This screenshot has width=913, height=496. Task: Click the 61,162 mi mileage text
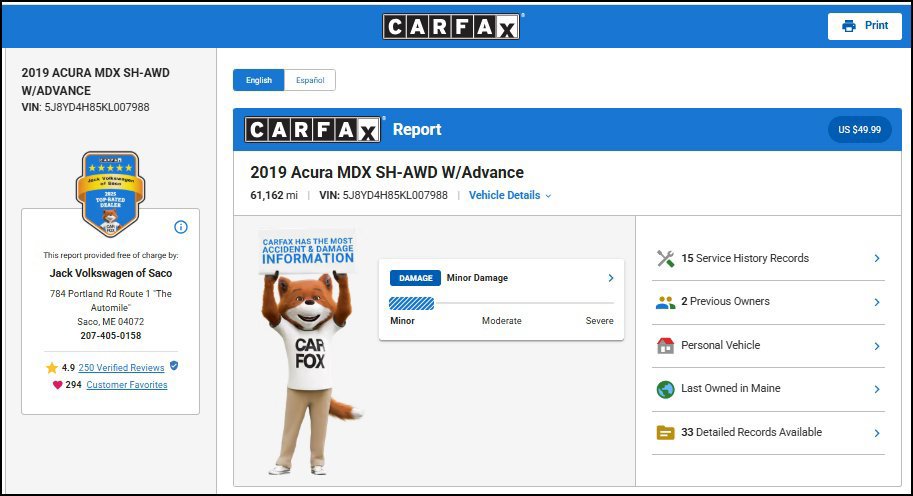[274, 196]
